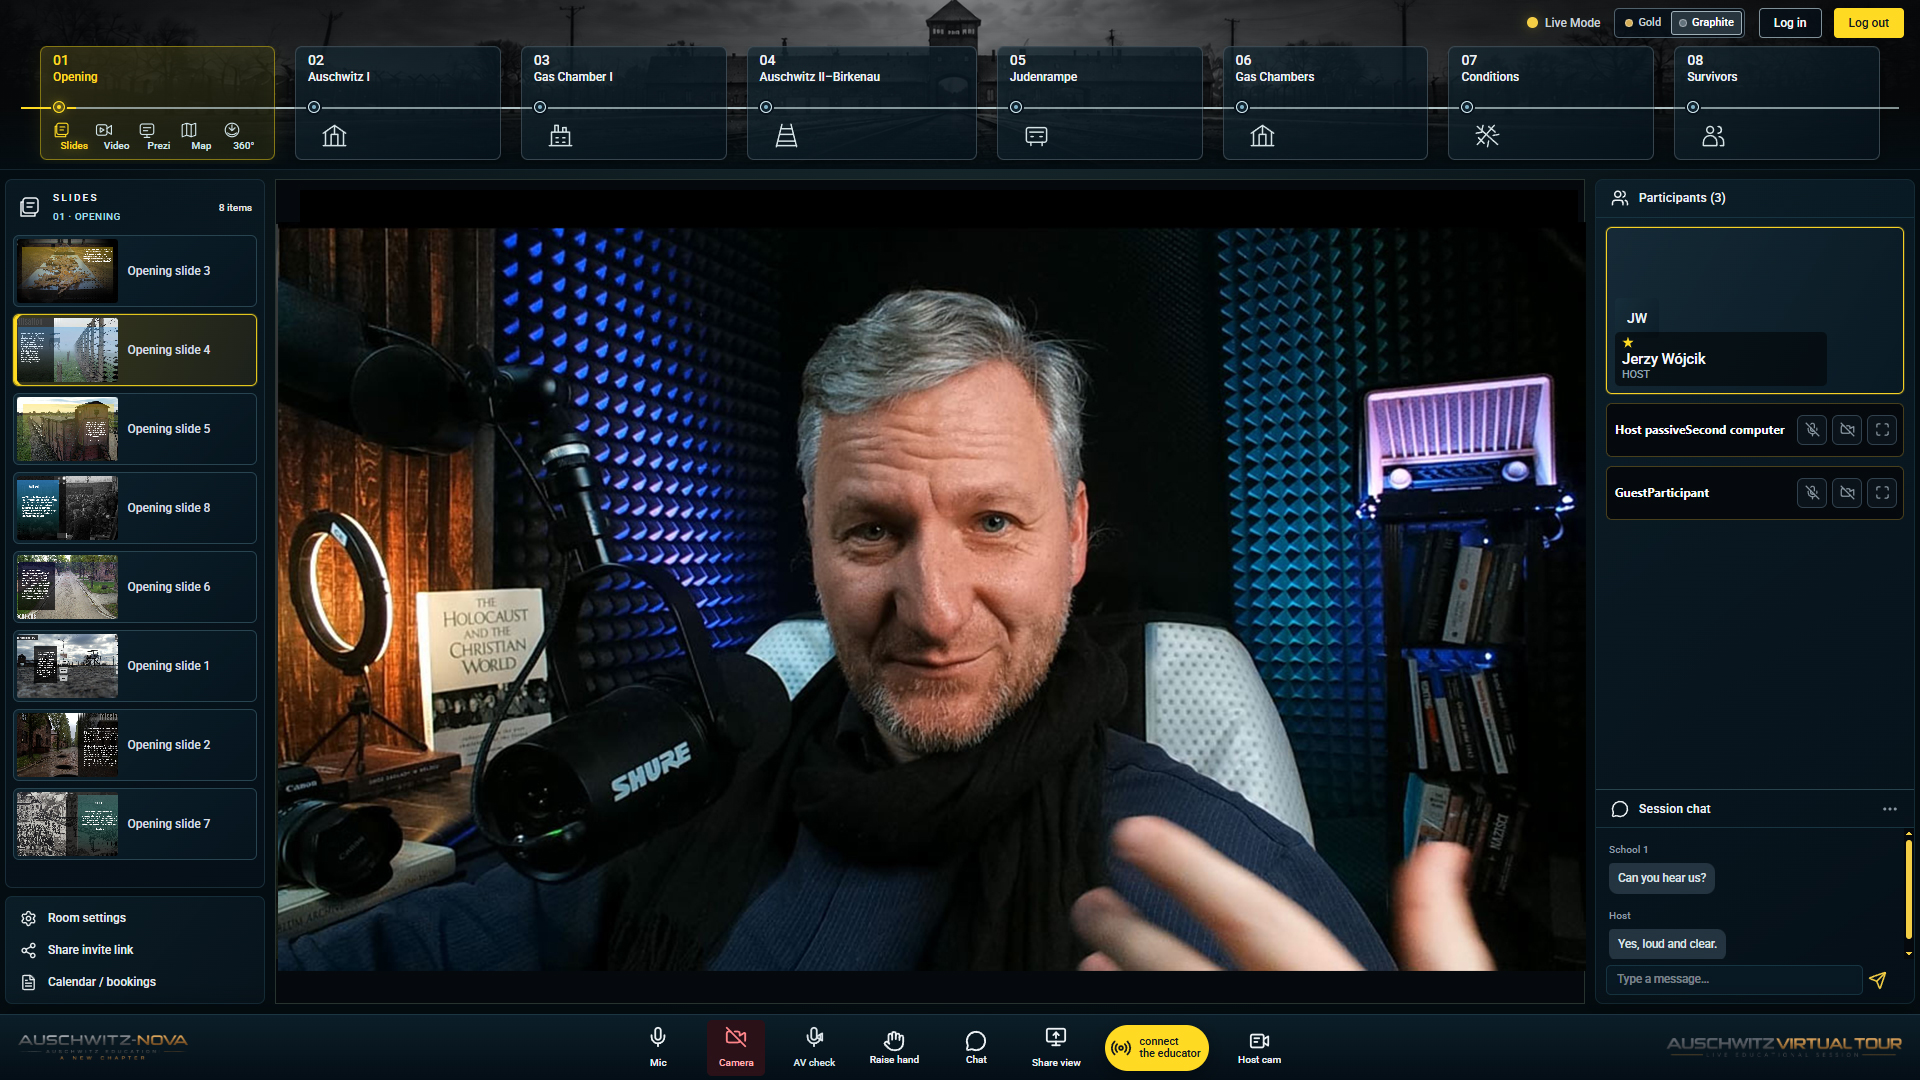The height and width of the screenshot is (1080, 1920).
Task: Open the 360° view tab
Action: 243,136
